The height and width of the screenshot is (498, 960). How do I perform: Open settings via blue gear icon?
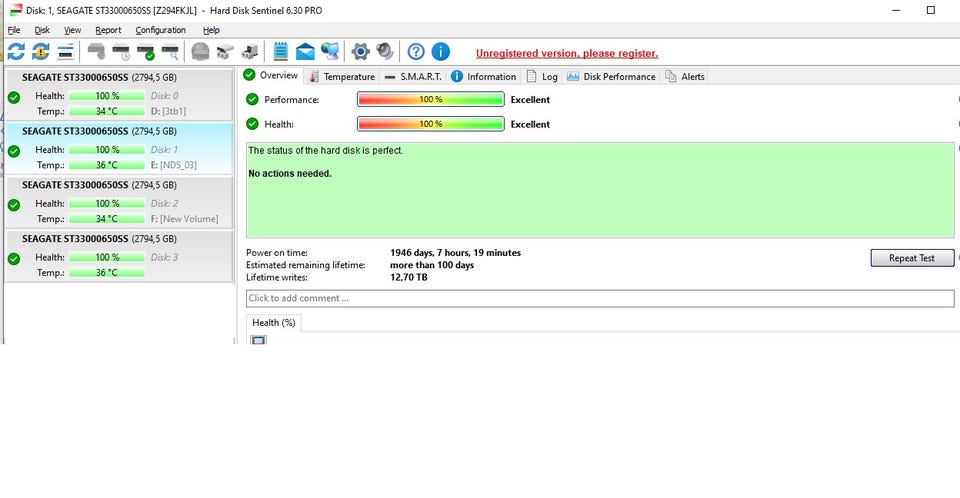click(361, 52)
